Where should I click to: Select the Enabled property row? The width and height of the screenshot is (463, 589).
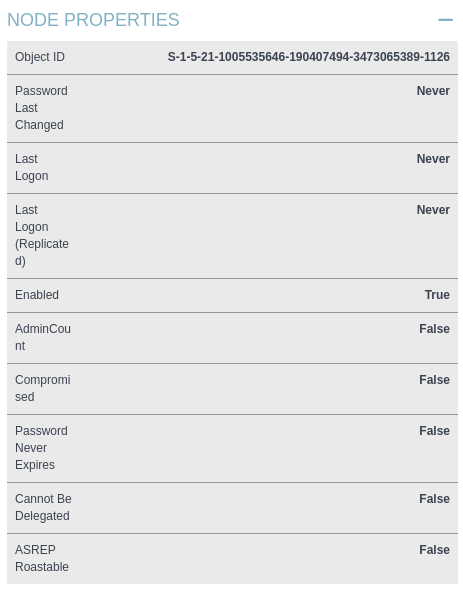point(232,295)
